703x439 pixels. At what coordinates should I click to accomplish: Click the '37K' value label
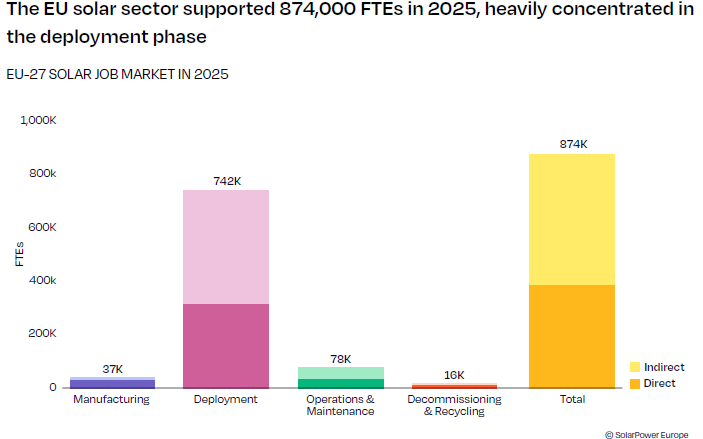(113, 369)
